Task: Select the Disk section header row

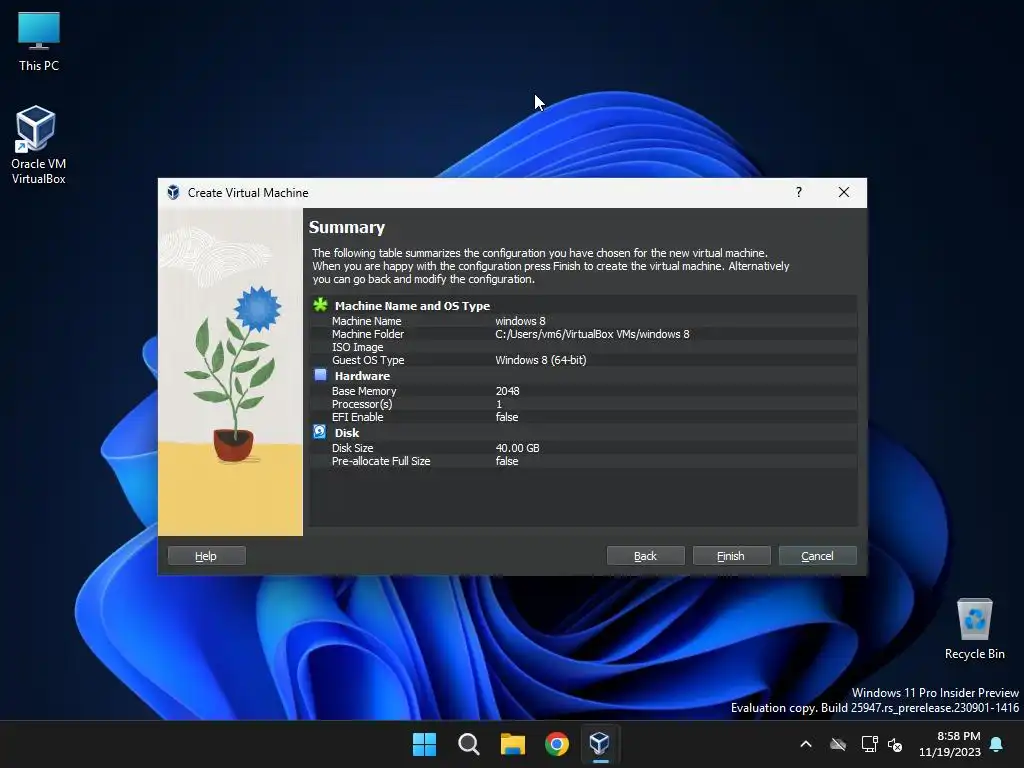Action: click(583, 432)
